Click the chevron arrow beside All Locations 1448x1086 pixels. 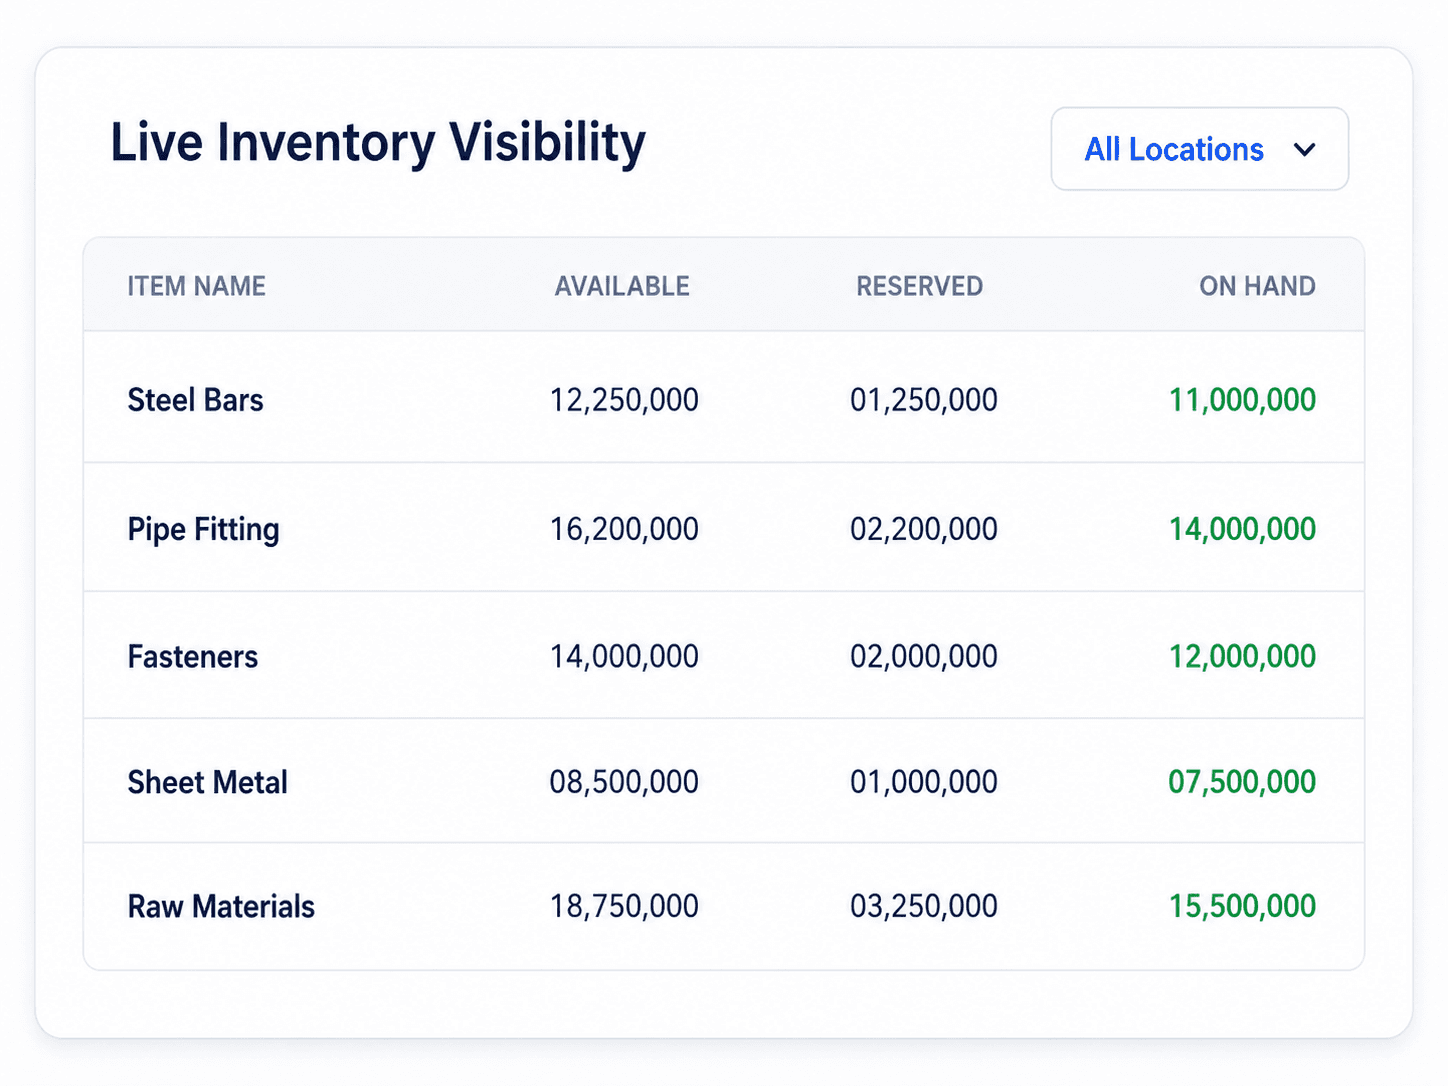pyautogui.click(x=1304, y=150)
